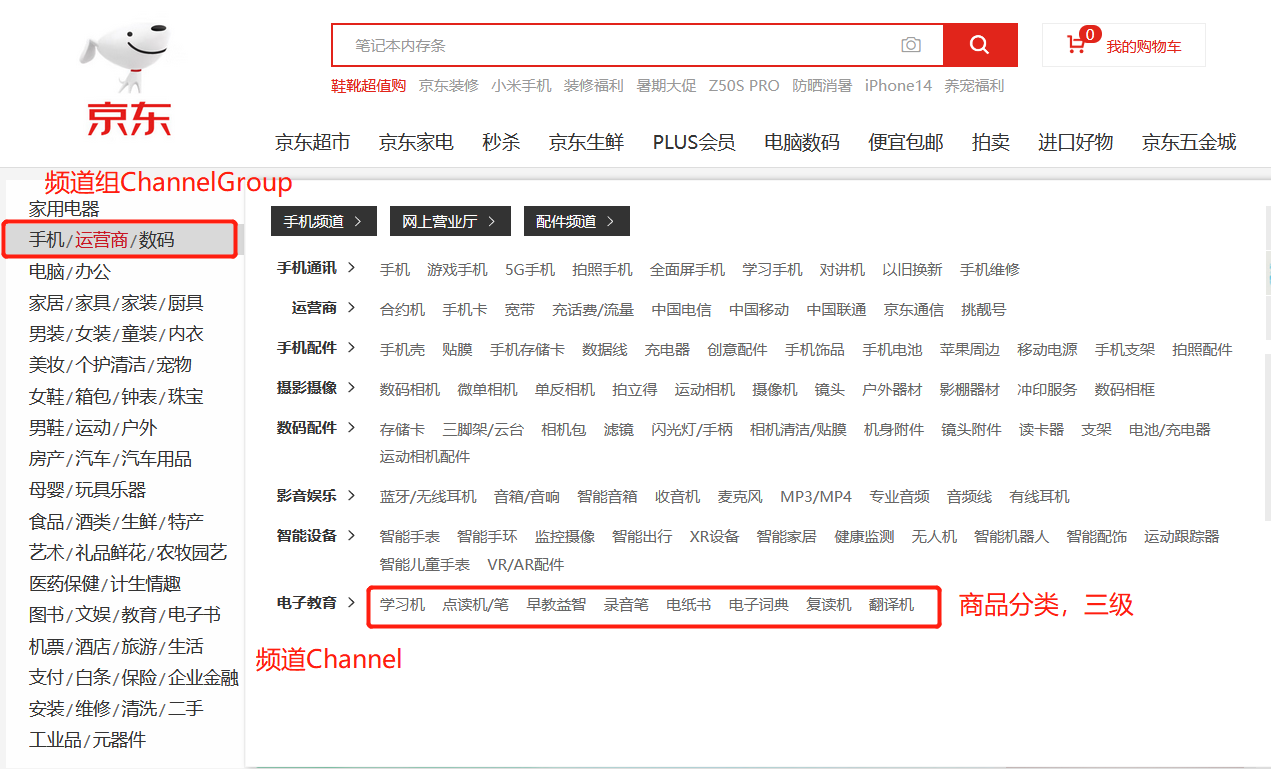Click the 无人机 category link
Screen dimensions: 1271x769
click(x=934, y=537)
